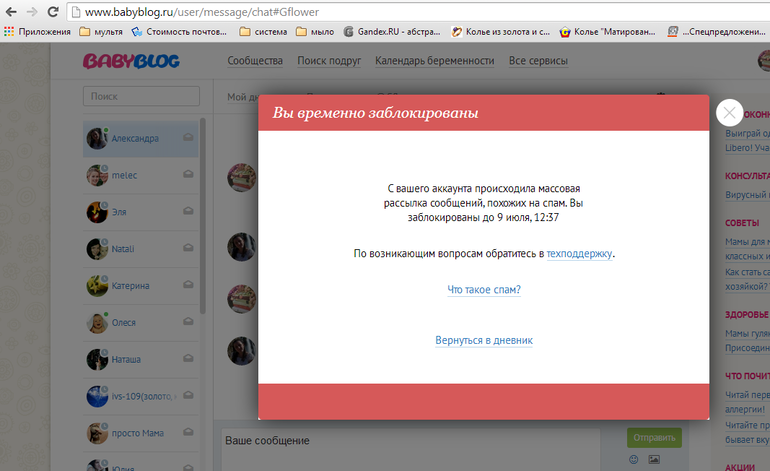Click envelope icon next to melec
Viewport: 770px width, 471px height.
tap(188, 174)
